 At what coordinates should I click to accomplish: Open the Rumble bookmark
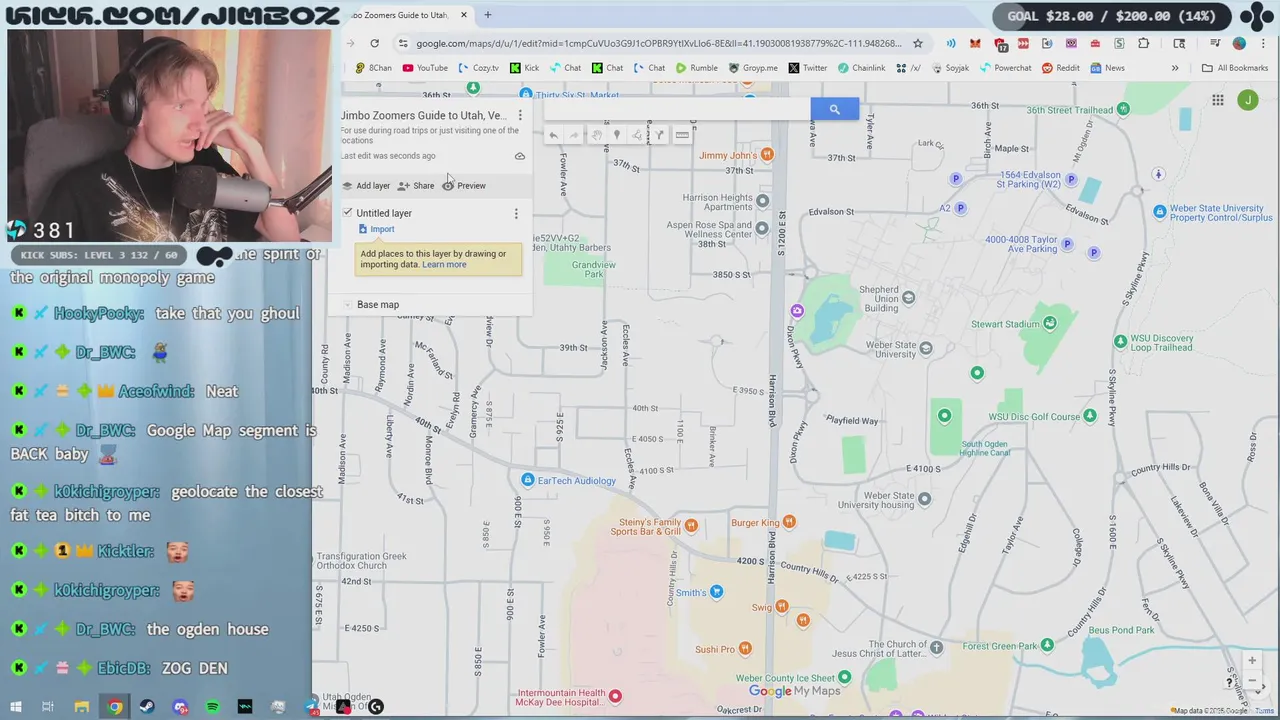coord(696,68)
